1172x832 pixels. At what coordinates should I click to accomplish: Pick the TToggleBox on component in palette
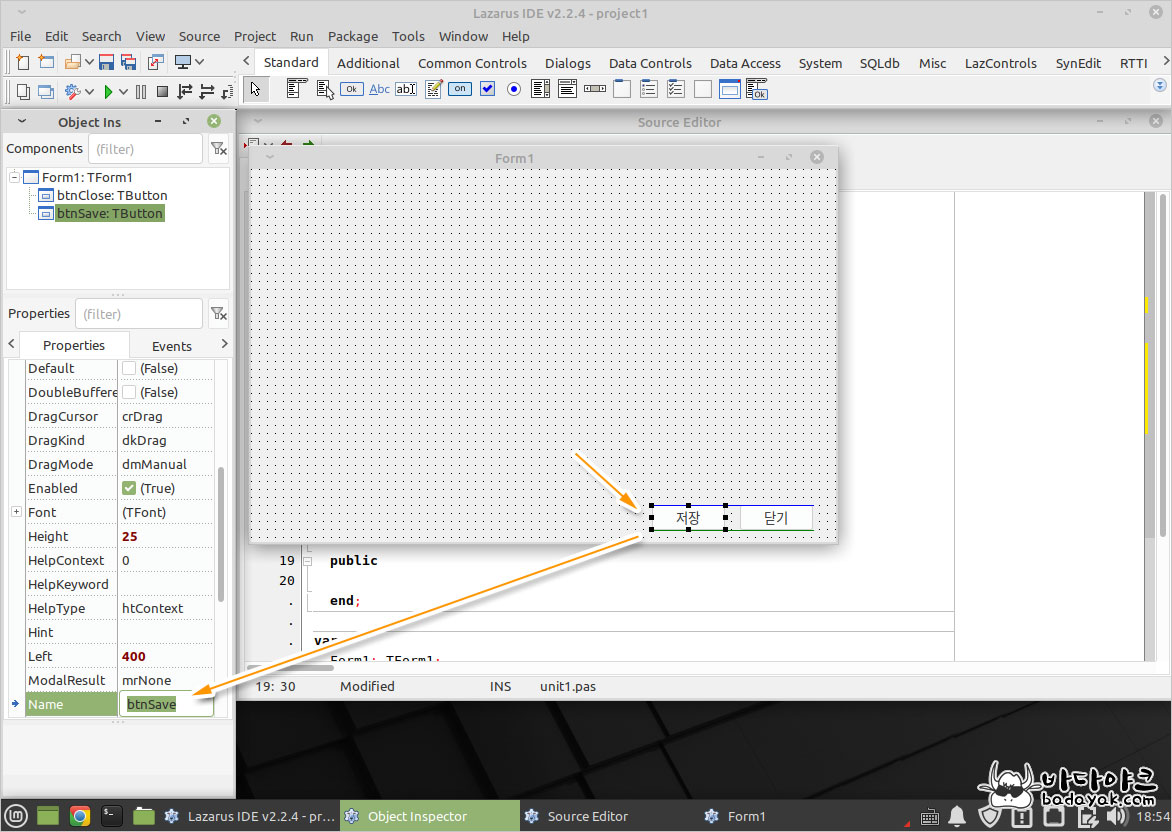pyautogui.click(x=460, y=89)
